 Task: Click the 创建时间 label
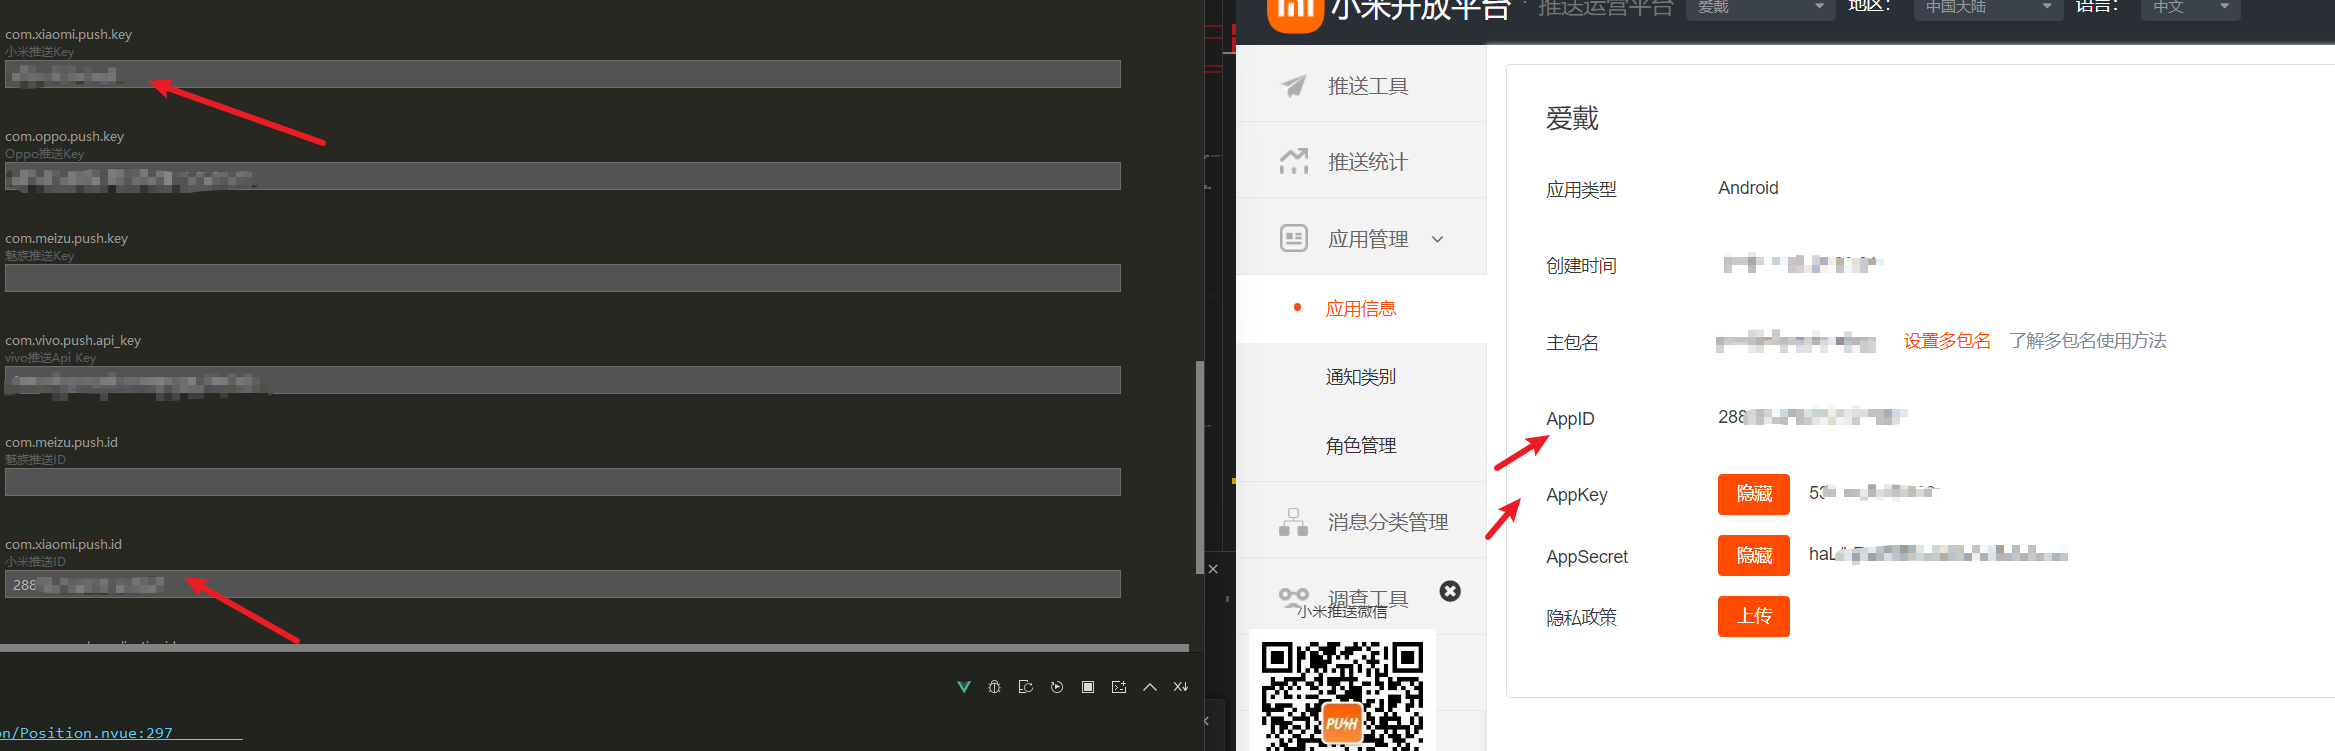(1581, 266)
